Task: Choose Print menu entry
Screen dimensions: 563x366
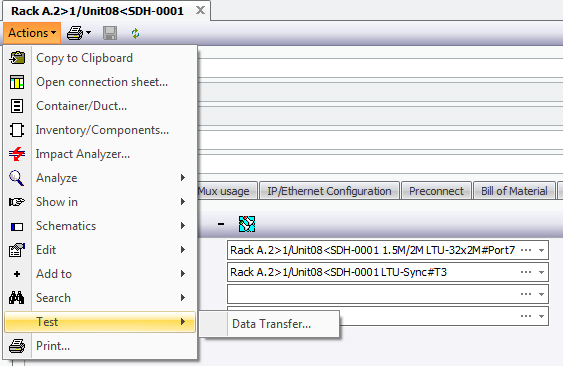Action: pyautogui.click(x=100, y=346)
